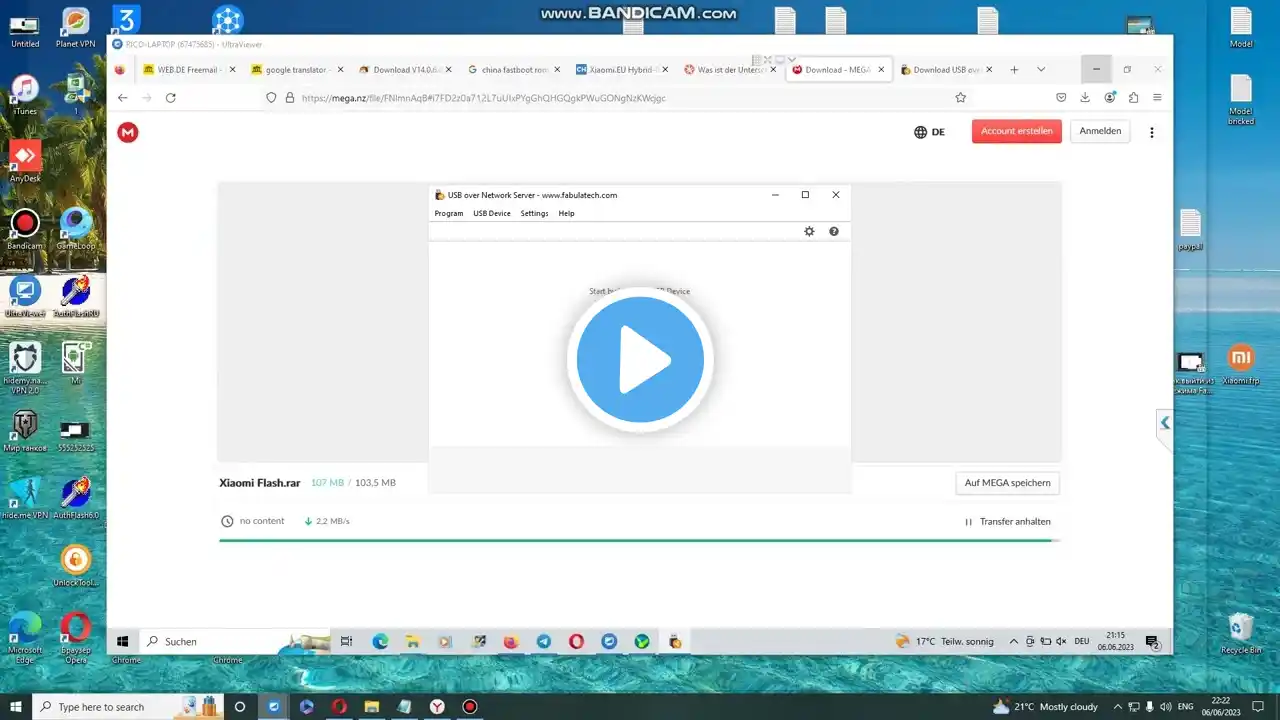Open the USB over Network settings gear
The width and height of the screenshot is (1280, 720).
(x=809, y=231)
